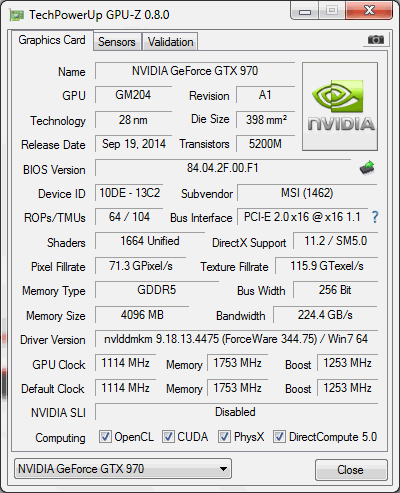This screenshot has width=400, height=493.
Task: Open the GPU selection dropdown
Action: point(123,469)
